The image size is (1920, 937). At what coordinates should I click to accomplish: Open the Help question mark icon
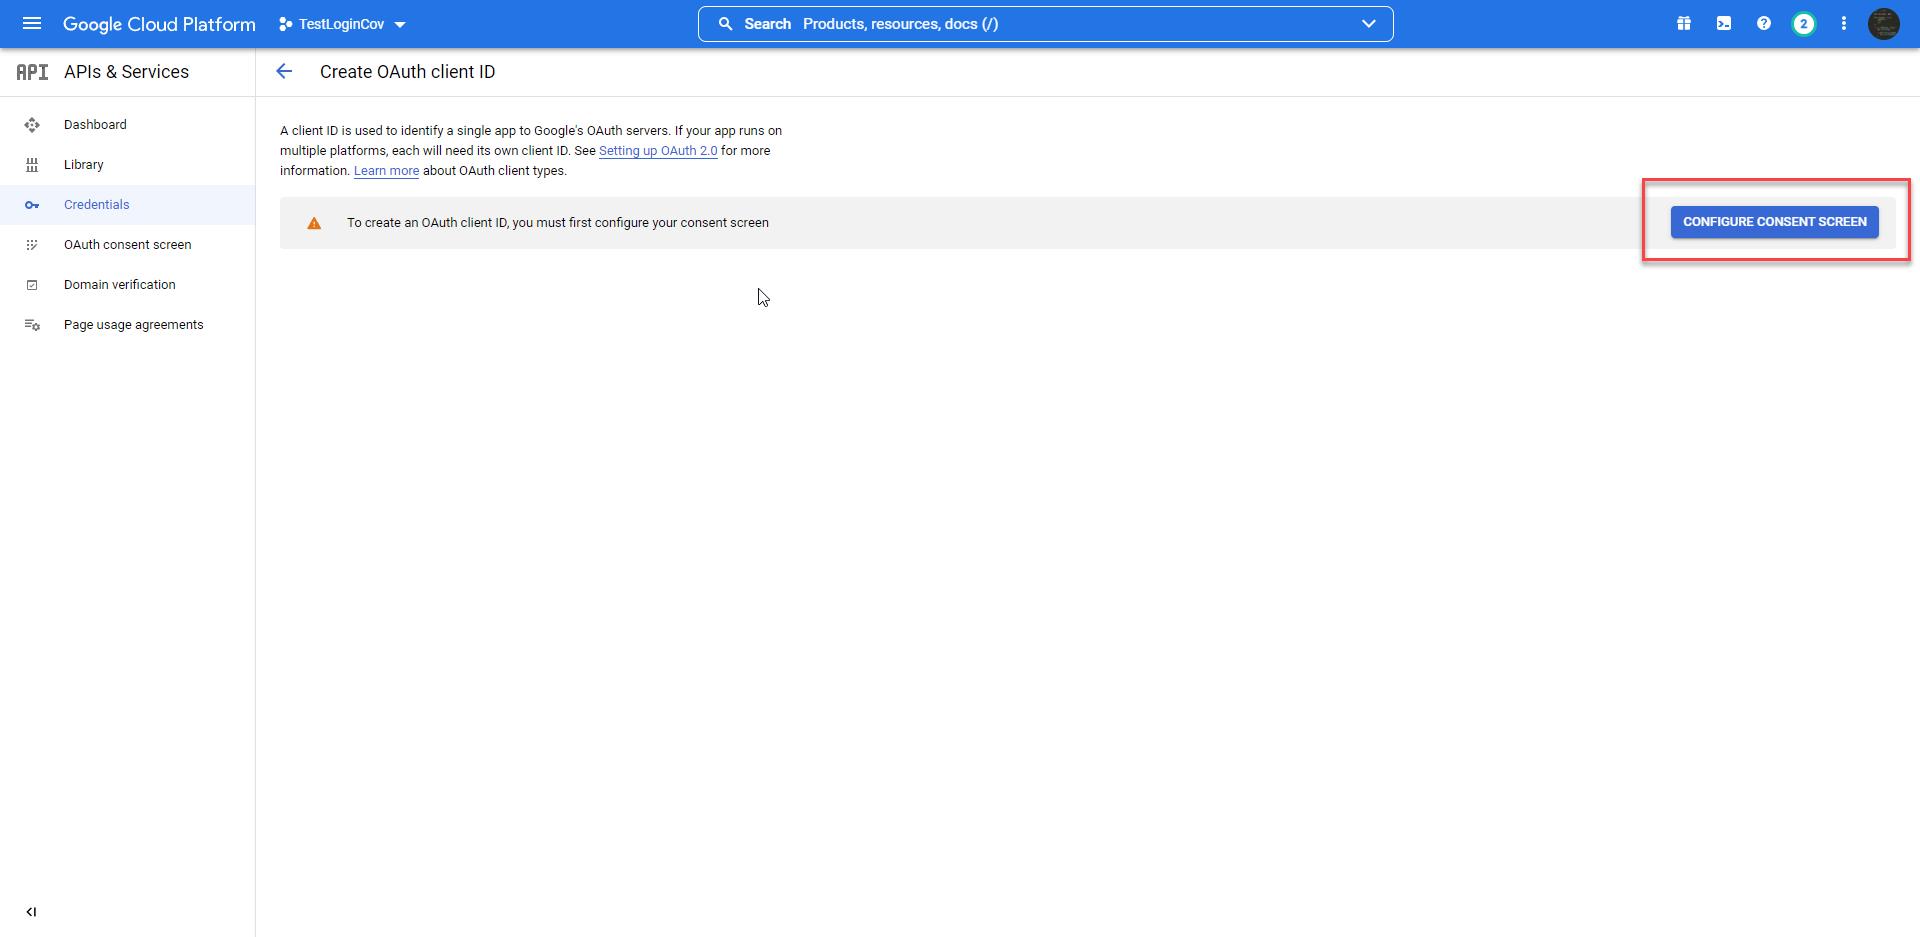[x=1764, y=23]
